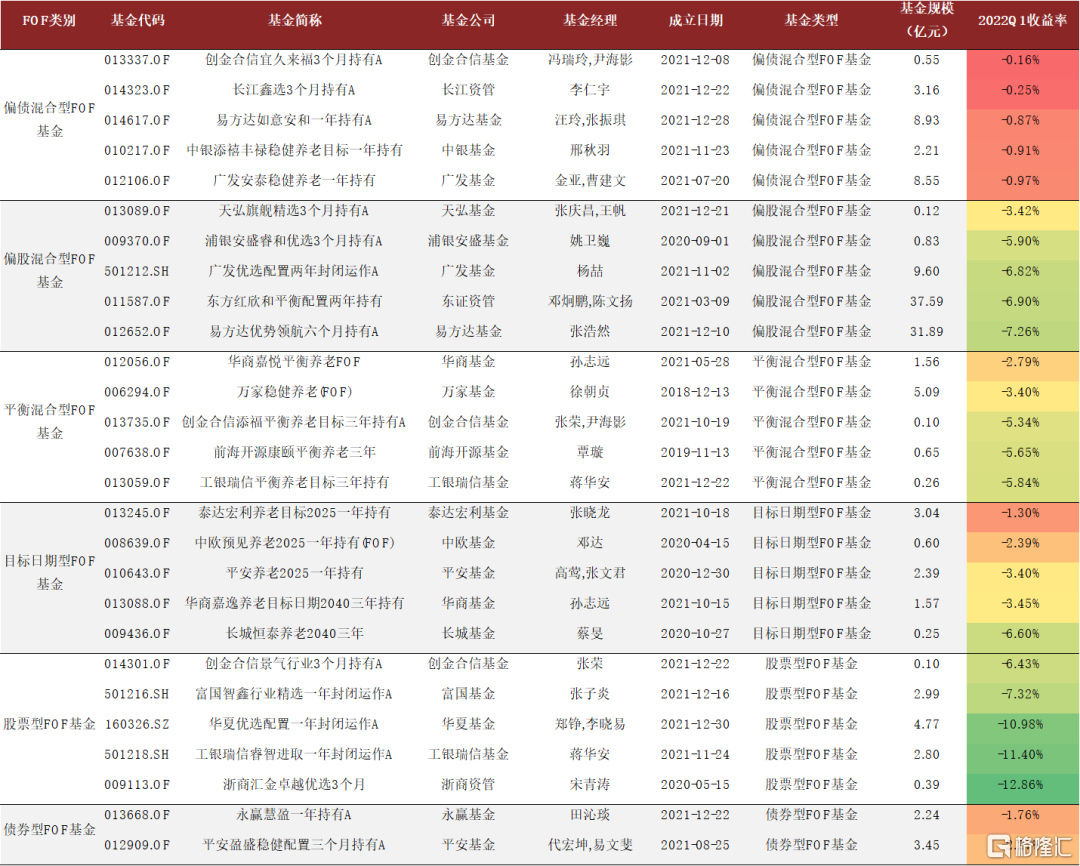The width and height of the screenshot is (1080, 866).
Task: Click fund manager '张晓龙'
Action: coord(590,513)
